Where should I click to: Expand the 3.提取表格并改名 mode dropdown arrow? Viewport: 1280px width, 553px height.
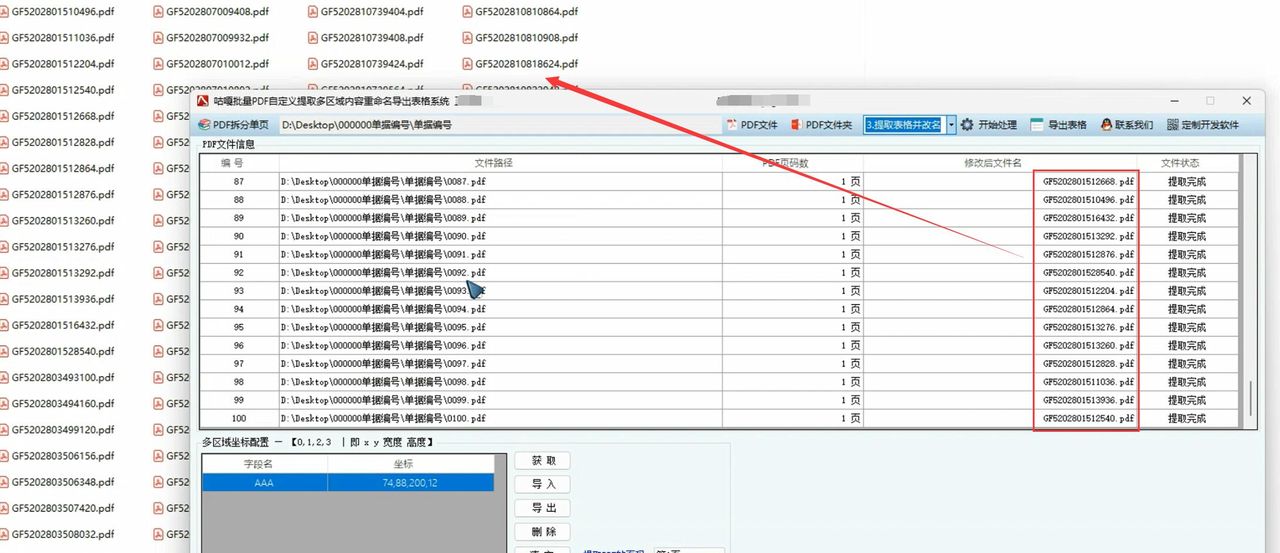pyautogui.click(x=951, y=125)
